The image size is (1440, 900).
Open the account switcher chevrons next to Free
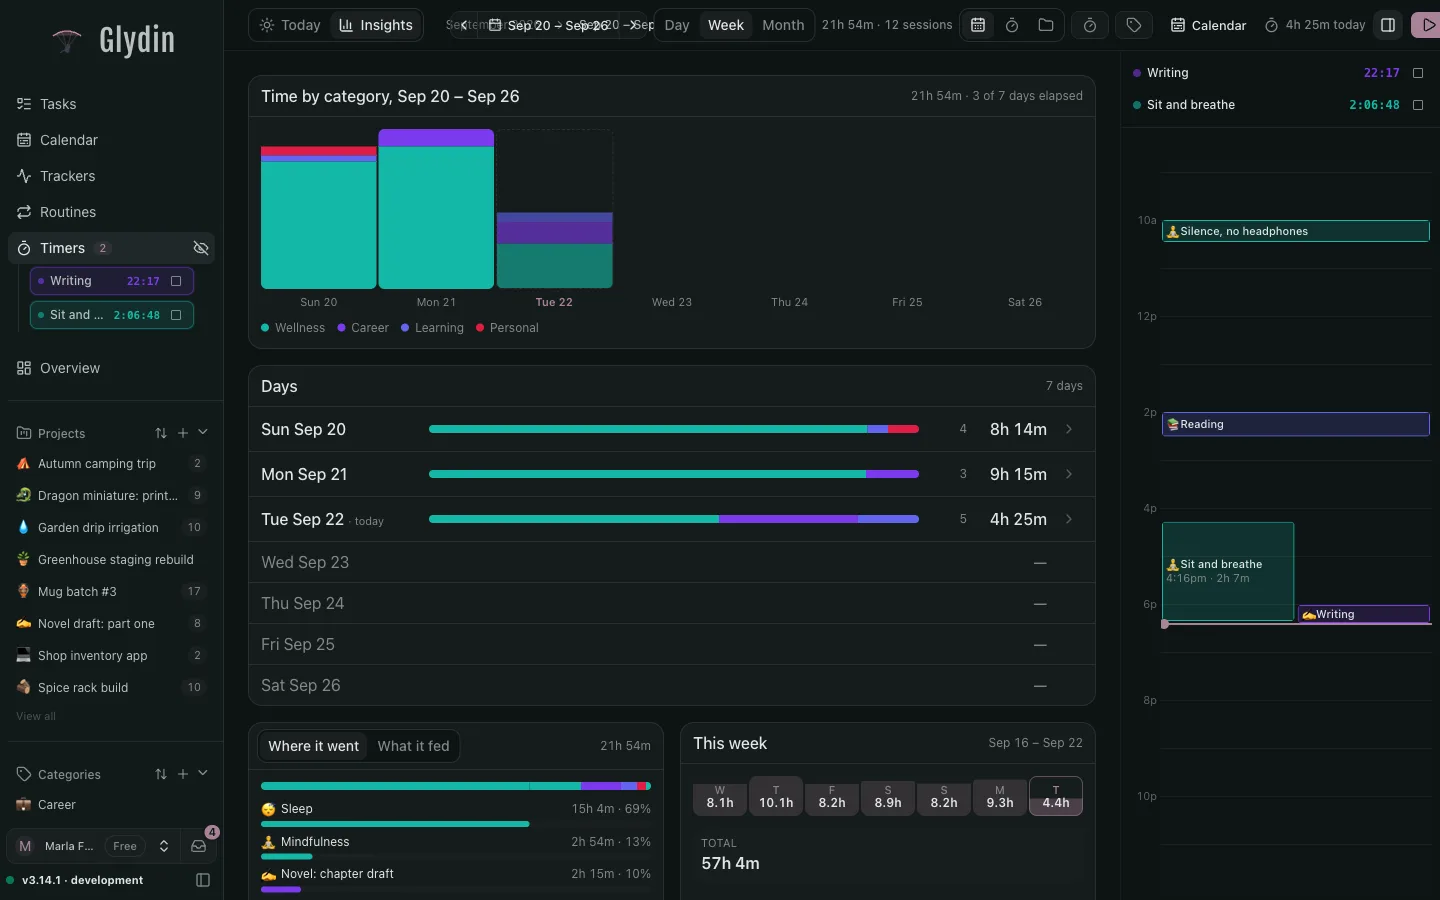click(164, 846)
